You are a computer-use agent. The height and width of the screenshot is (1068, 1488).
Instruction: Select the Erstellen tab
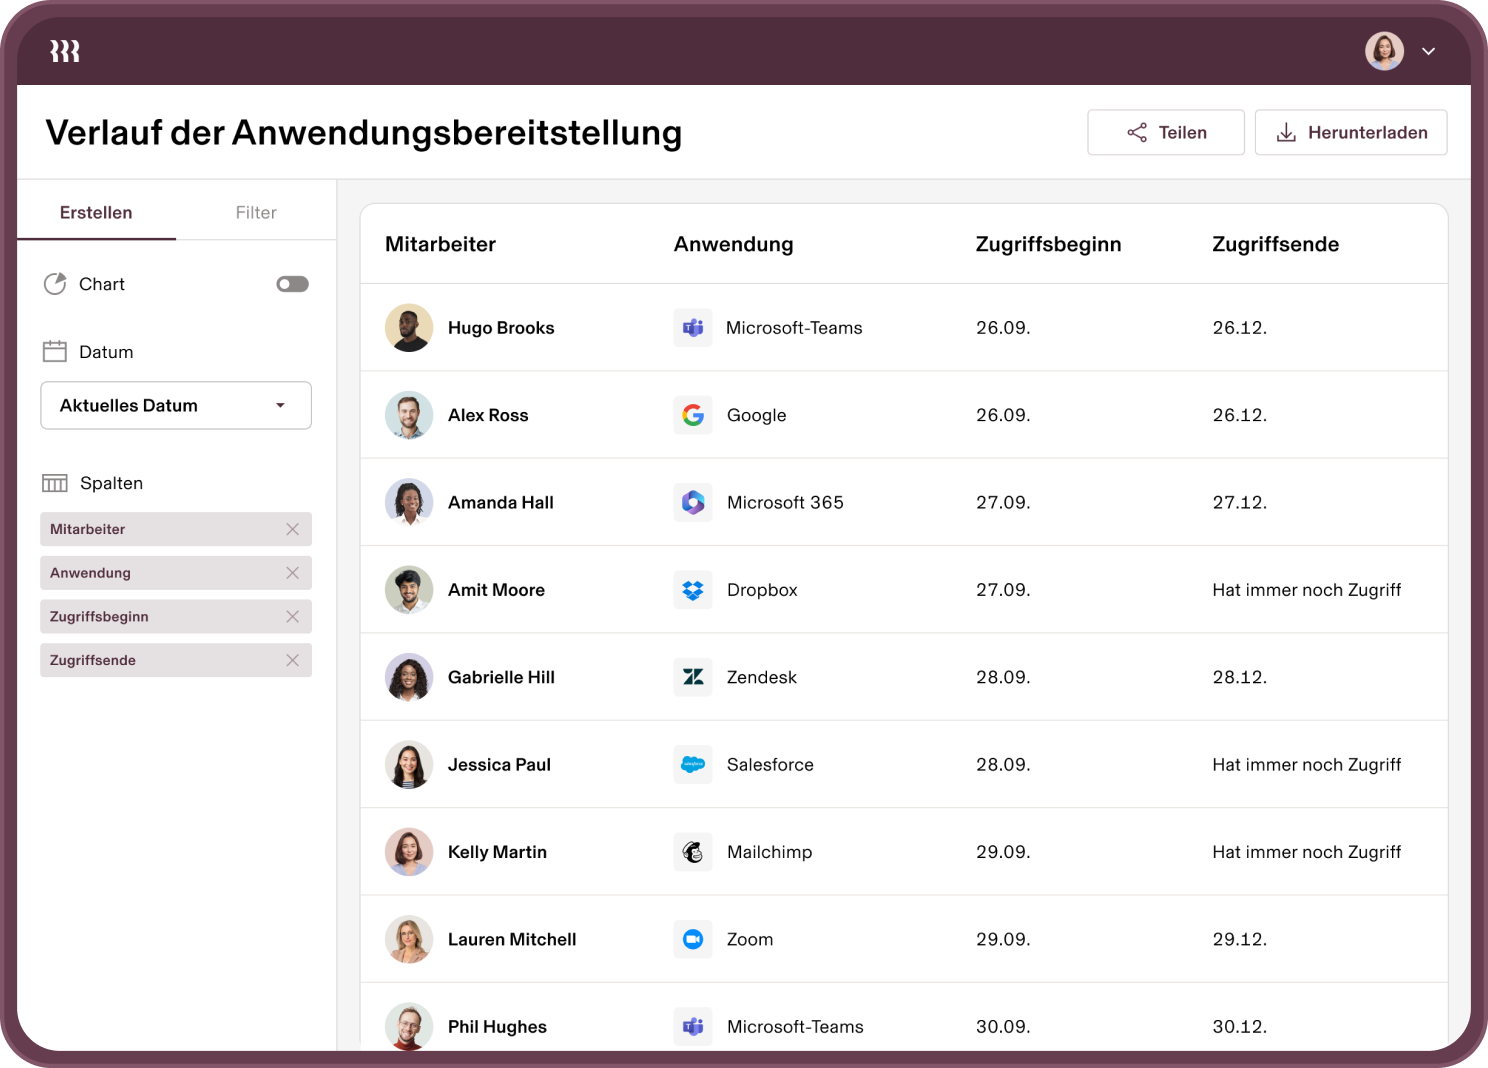click(96, 212)
